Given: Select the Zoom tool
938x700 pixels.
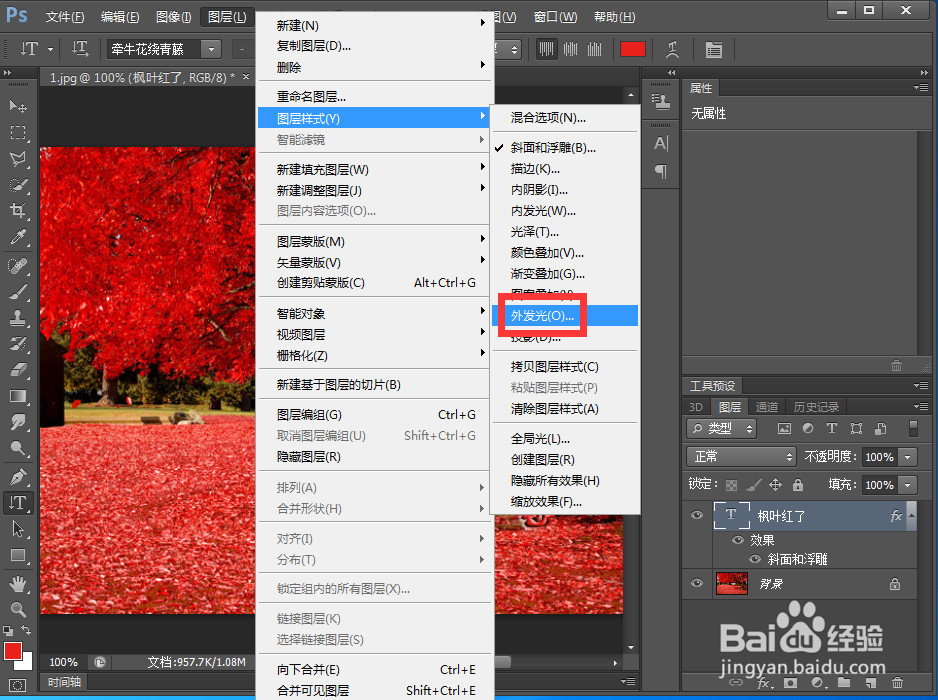Looking at the screenshot, I should tap(16, 611).
